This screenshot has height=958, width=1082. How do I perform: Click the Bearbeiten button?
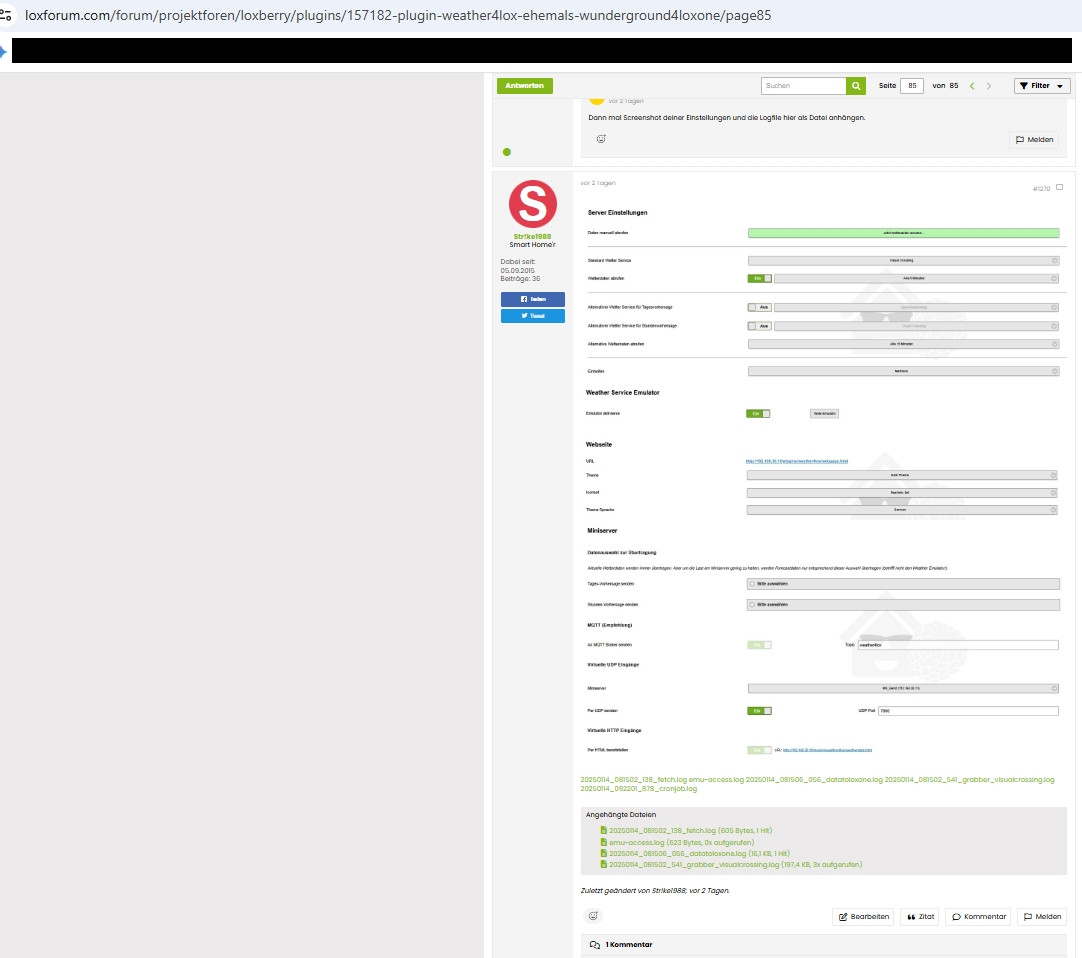[863, 916]
